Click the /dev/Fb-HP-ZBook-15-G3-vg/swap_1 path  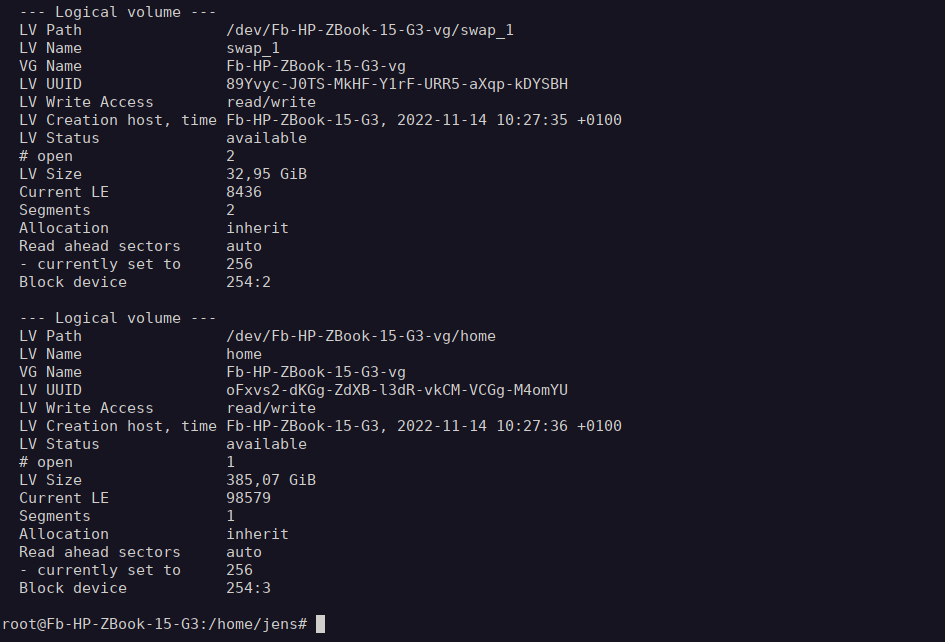pos(370,30)
